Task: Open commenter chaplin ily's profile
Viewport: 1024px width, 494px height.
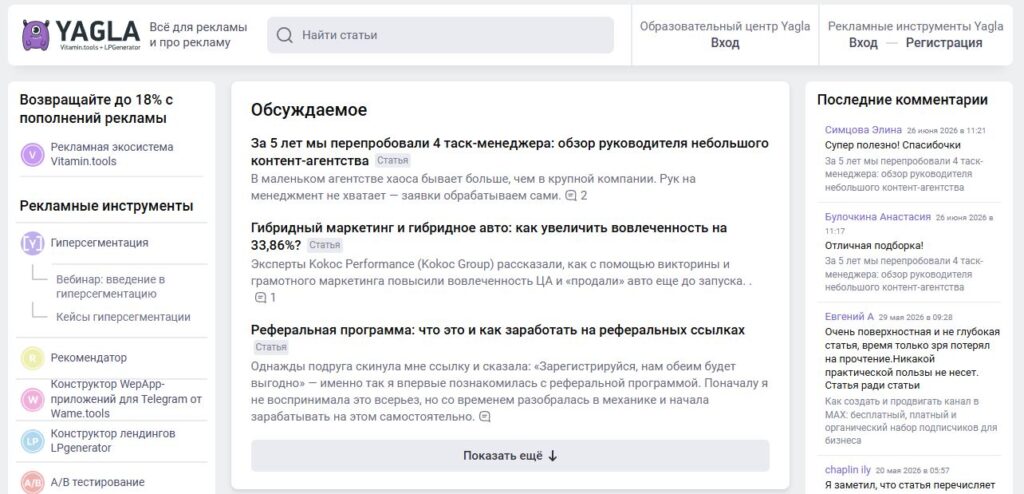Action: coord(847,470)
